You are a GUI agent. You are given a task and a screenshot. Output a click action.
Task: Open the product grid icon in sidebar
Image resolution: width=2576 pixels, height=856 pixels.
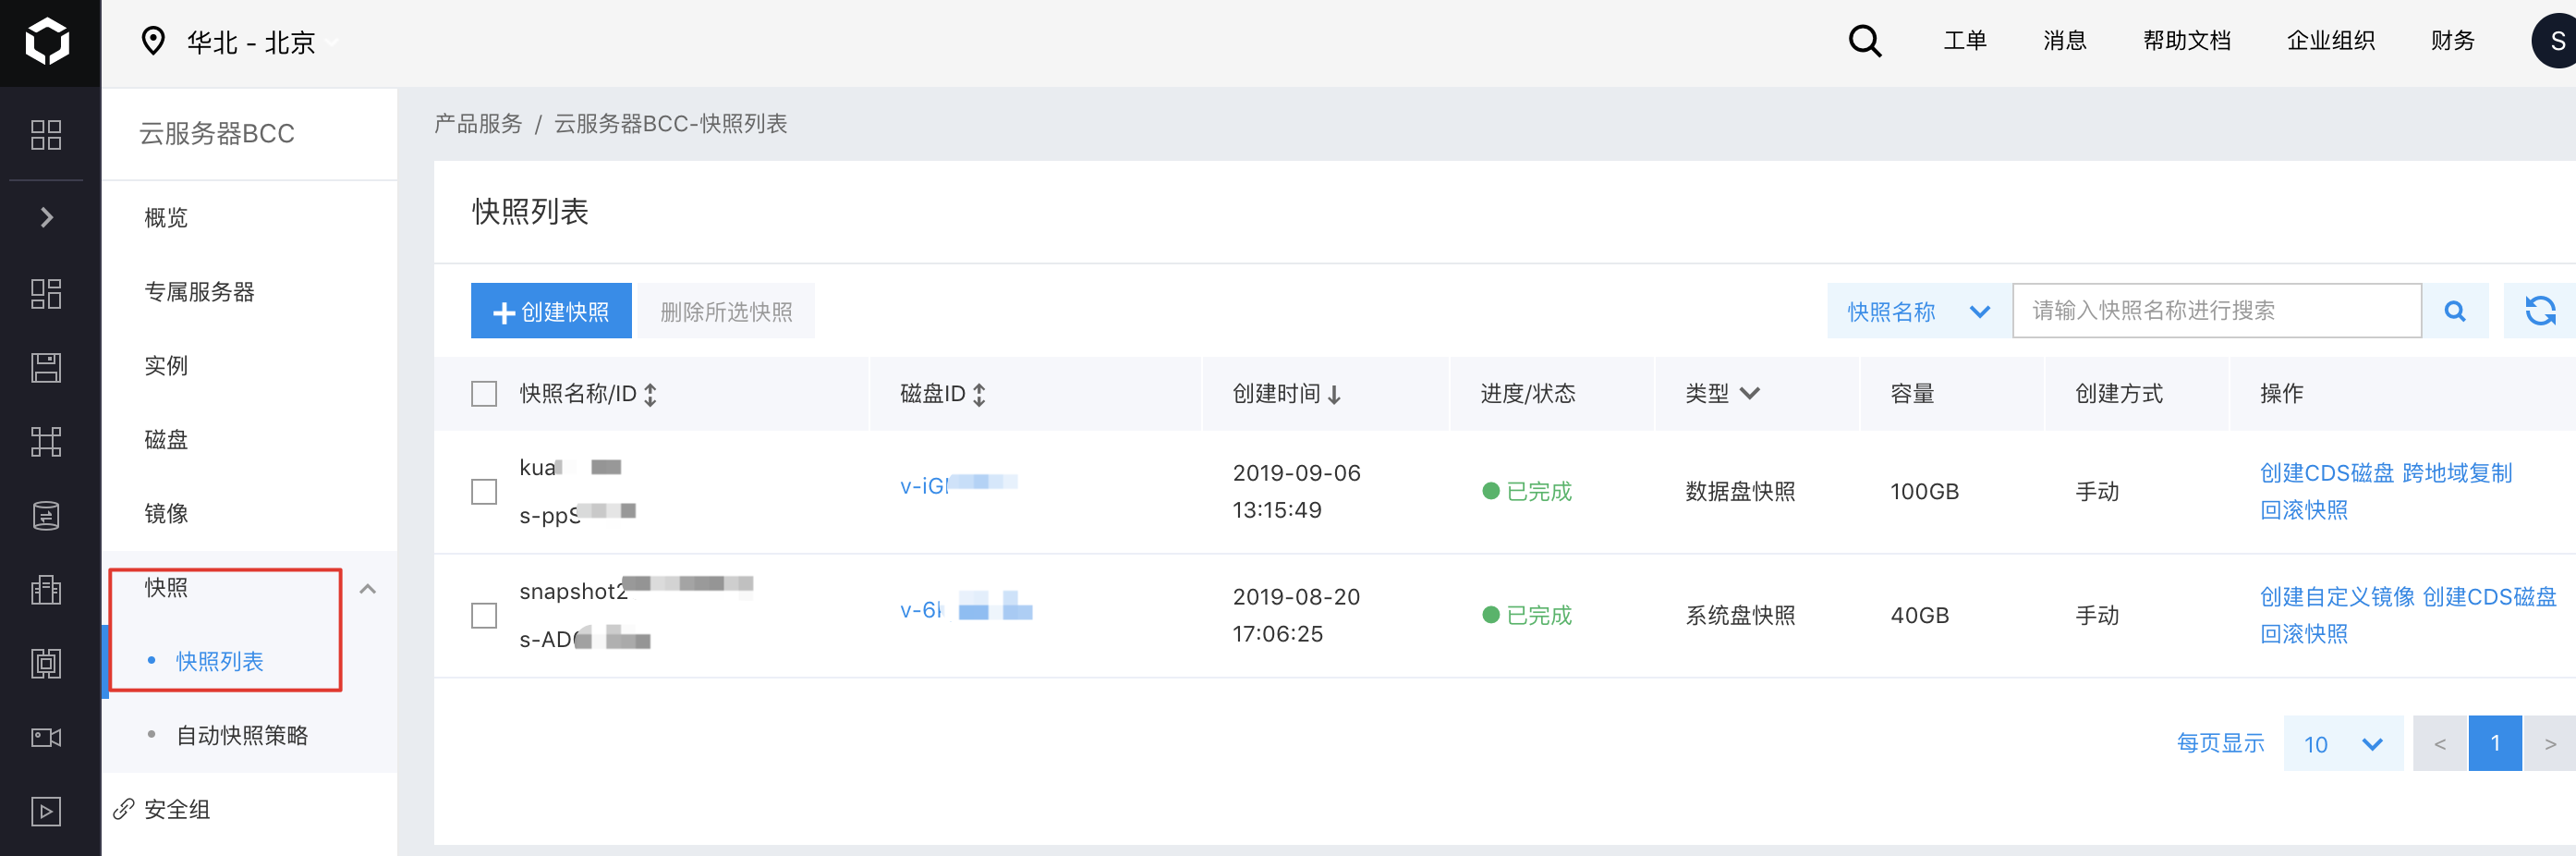(46, 135)
